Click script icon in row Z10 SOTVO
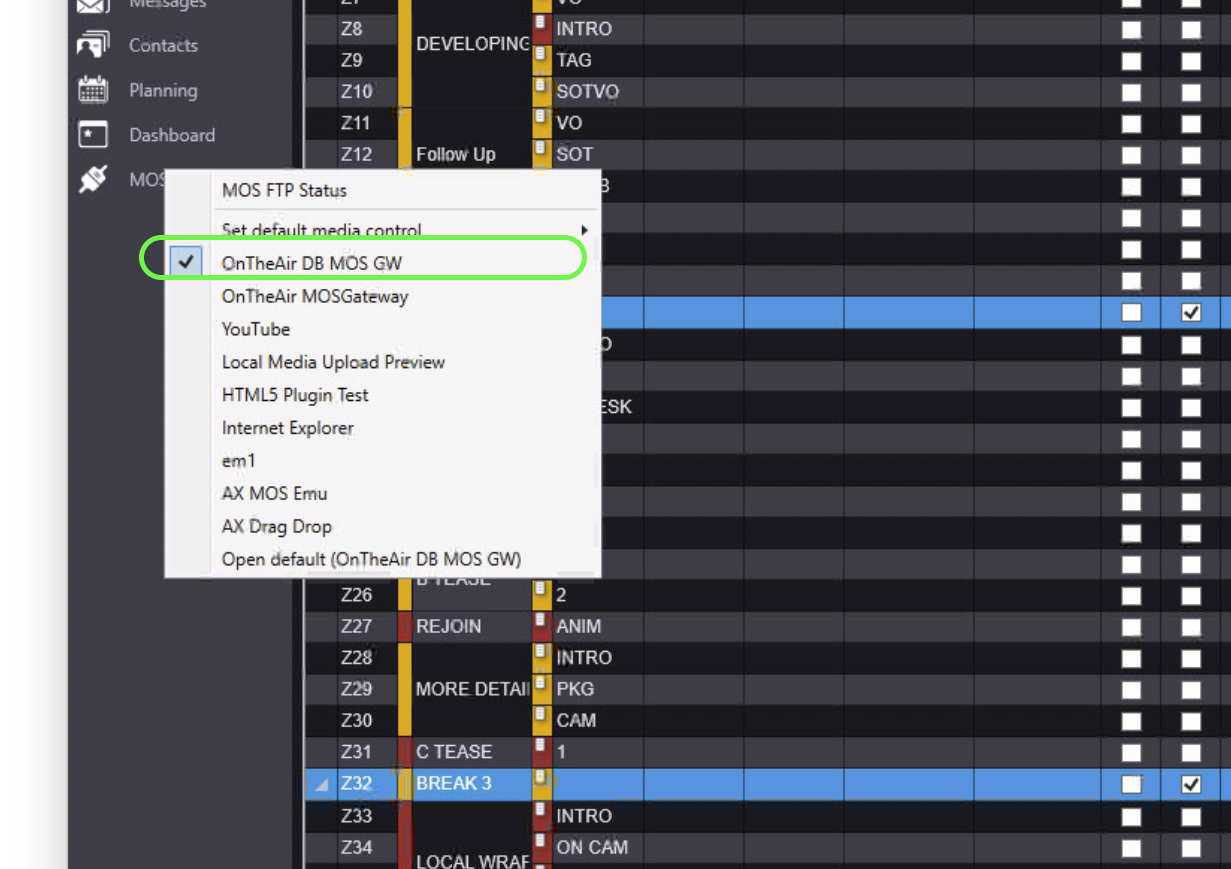 [541, 87]
